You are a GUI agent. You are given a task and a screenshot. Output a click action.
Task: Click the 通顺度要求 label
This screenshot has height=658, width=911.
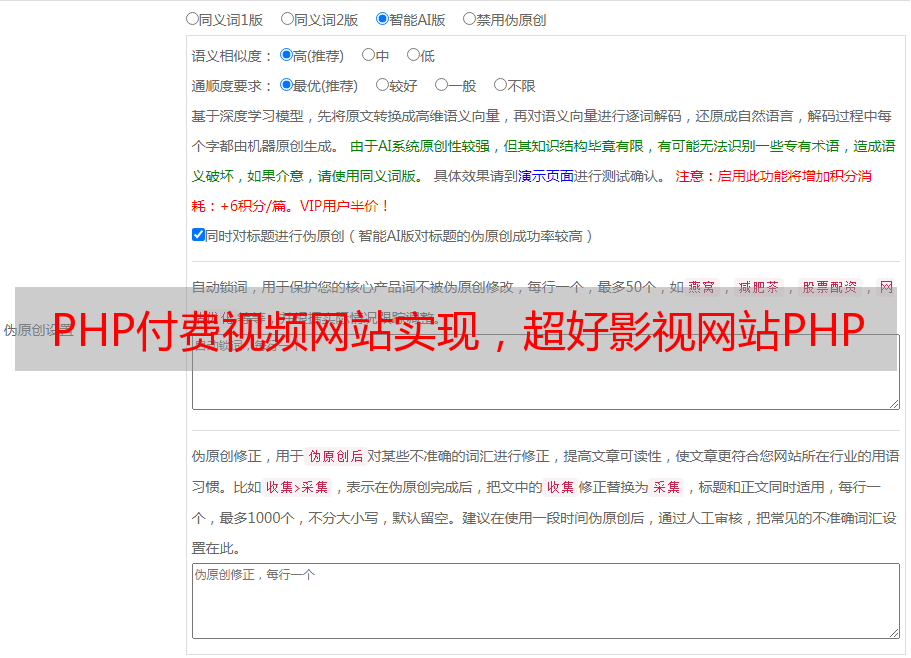point(231,86)
